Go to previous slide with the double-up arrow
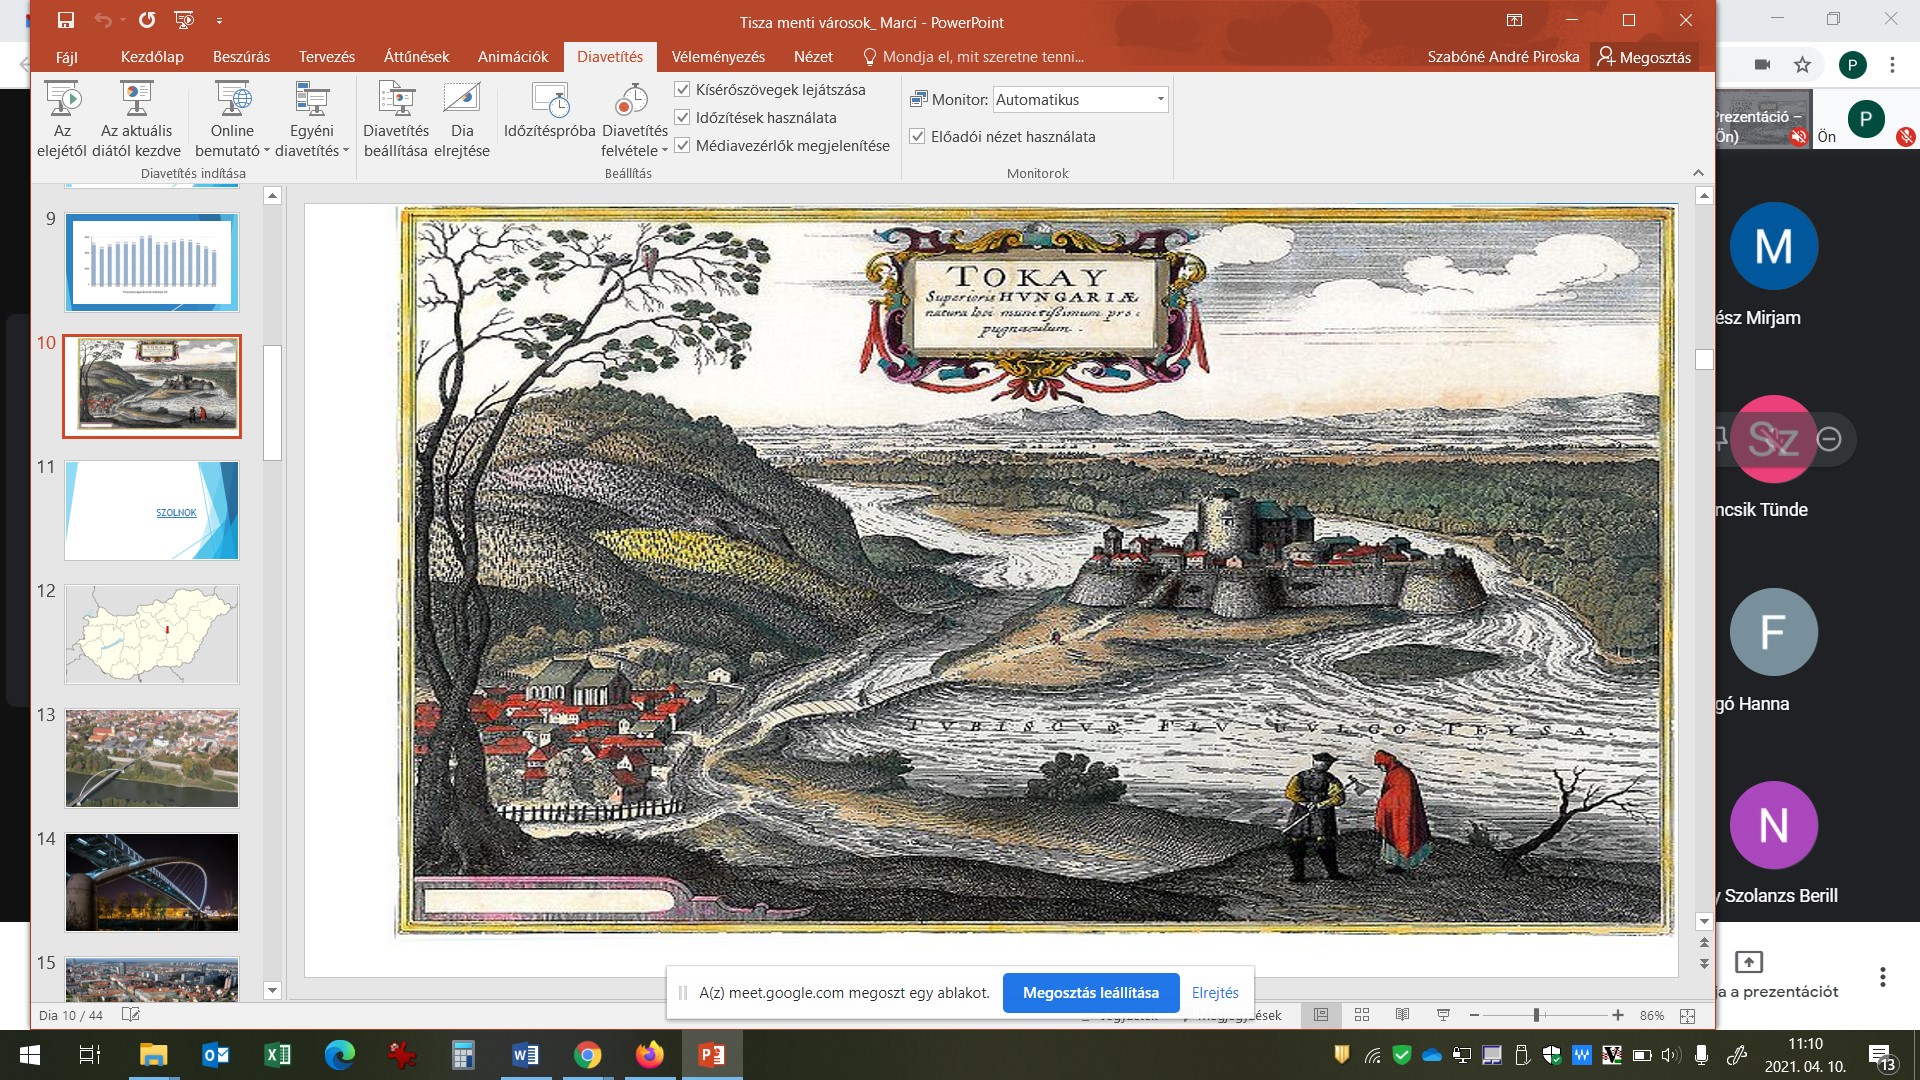 point(1704,942)
